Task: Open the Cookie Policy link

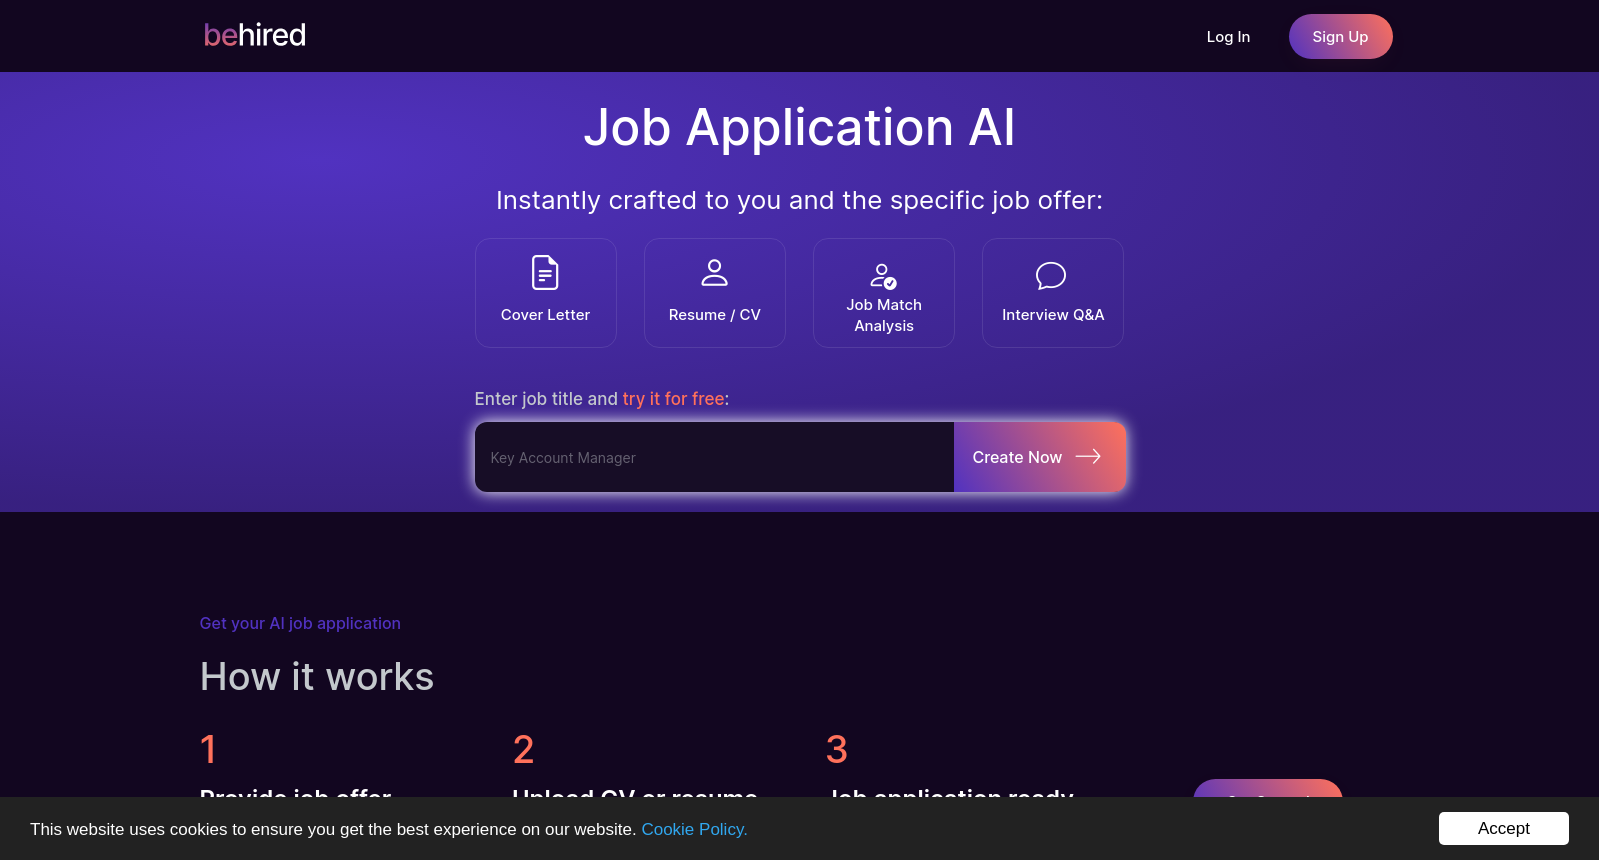Action: pyautogui.click(x=694, y=829)
